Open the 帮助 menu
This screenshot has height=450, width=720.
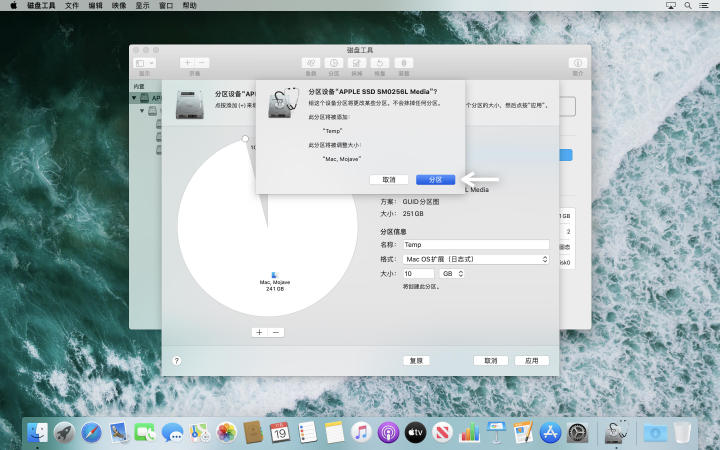tap(189, 6)
